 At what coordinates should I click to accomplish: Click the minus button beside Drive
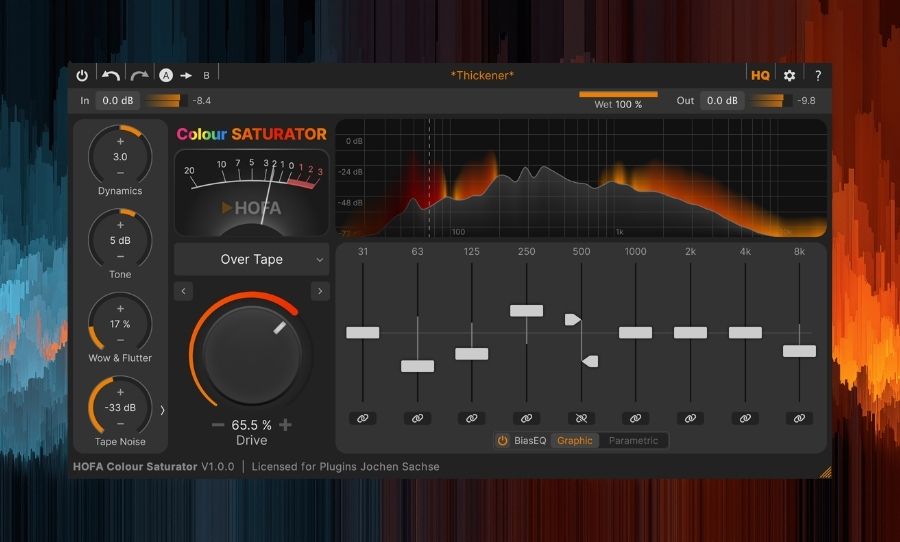tap(218, 425)
